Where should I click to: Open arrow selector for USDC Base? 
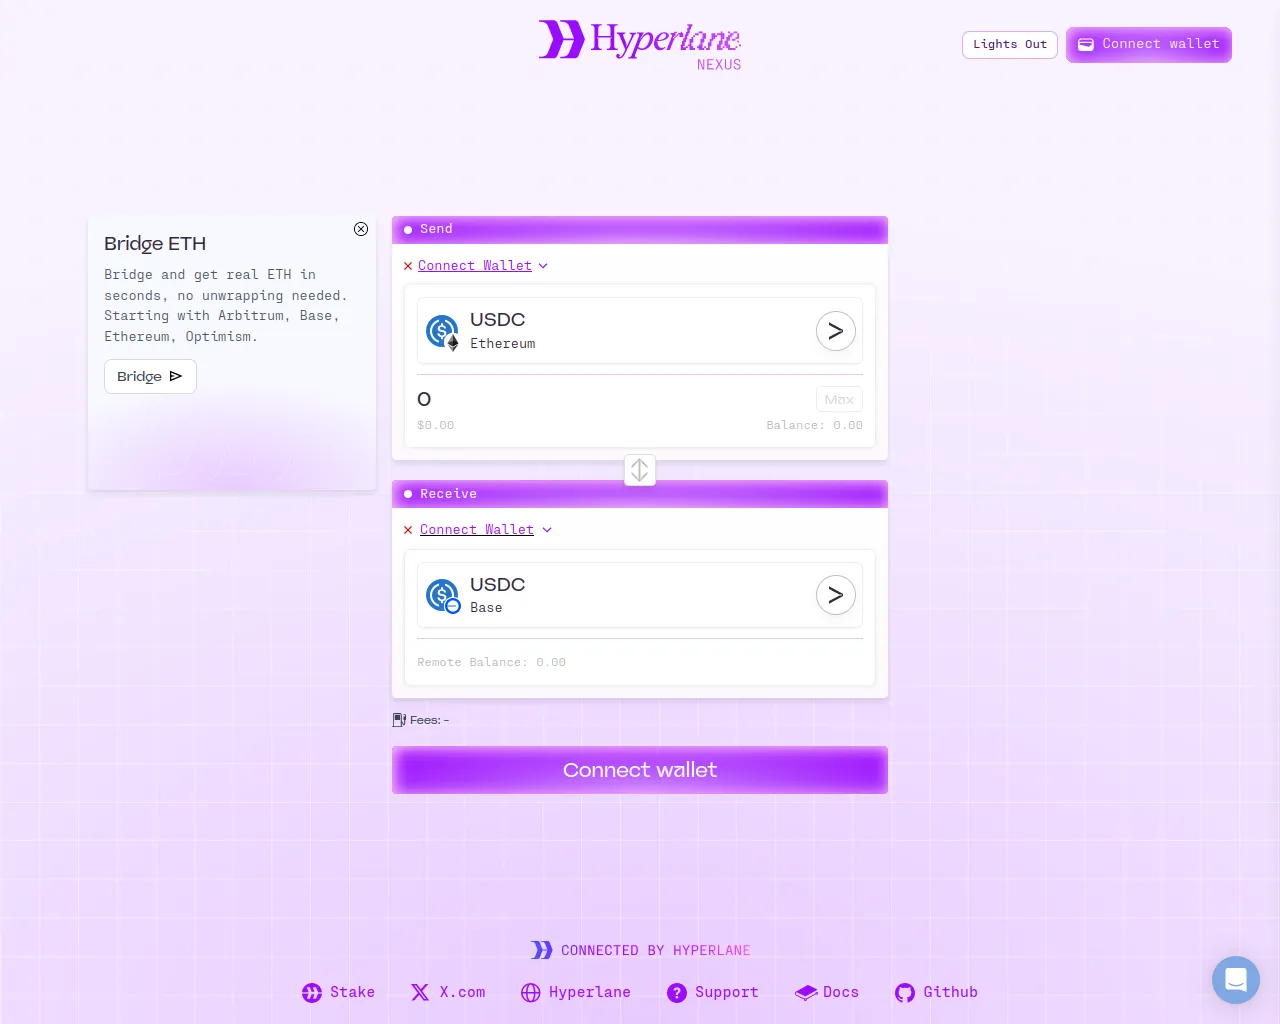click(836, 595)
